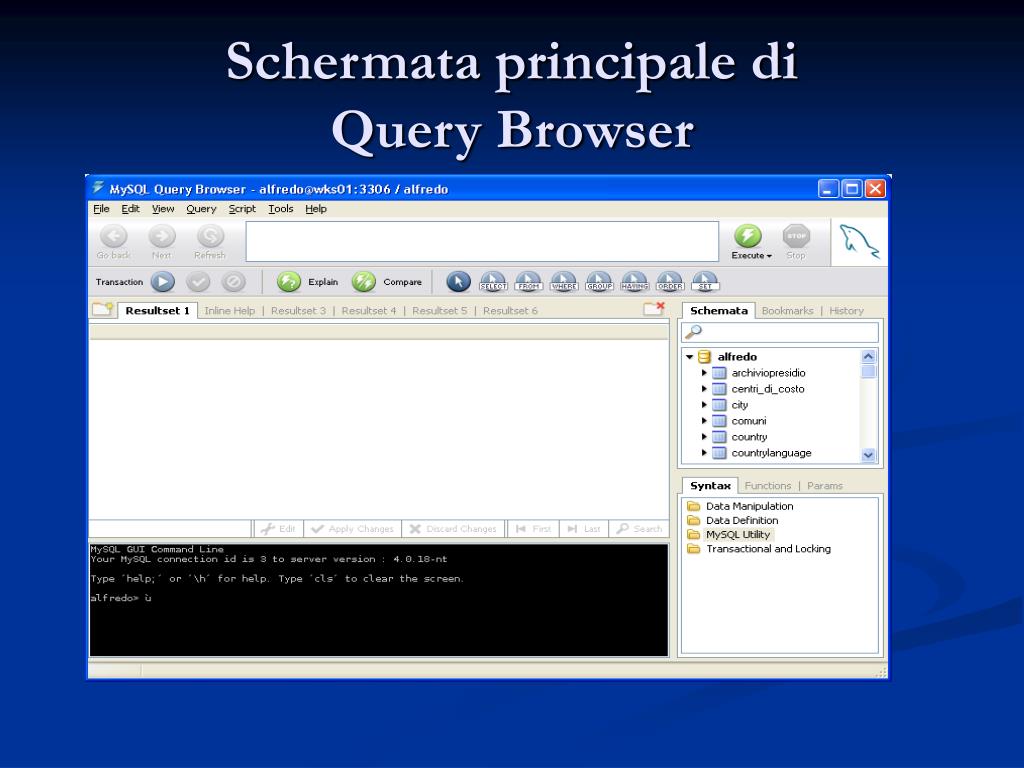Expand the comuni table node
This screenshot has height=768, width=1024.
click(x=704, y=421)
